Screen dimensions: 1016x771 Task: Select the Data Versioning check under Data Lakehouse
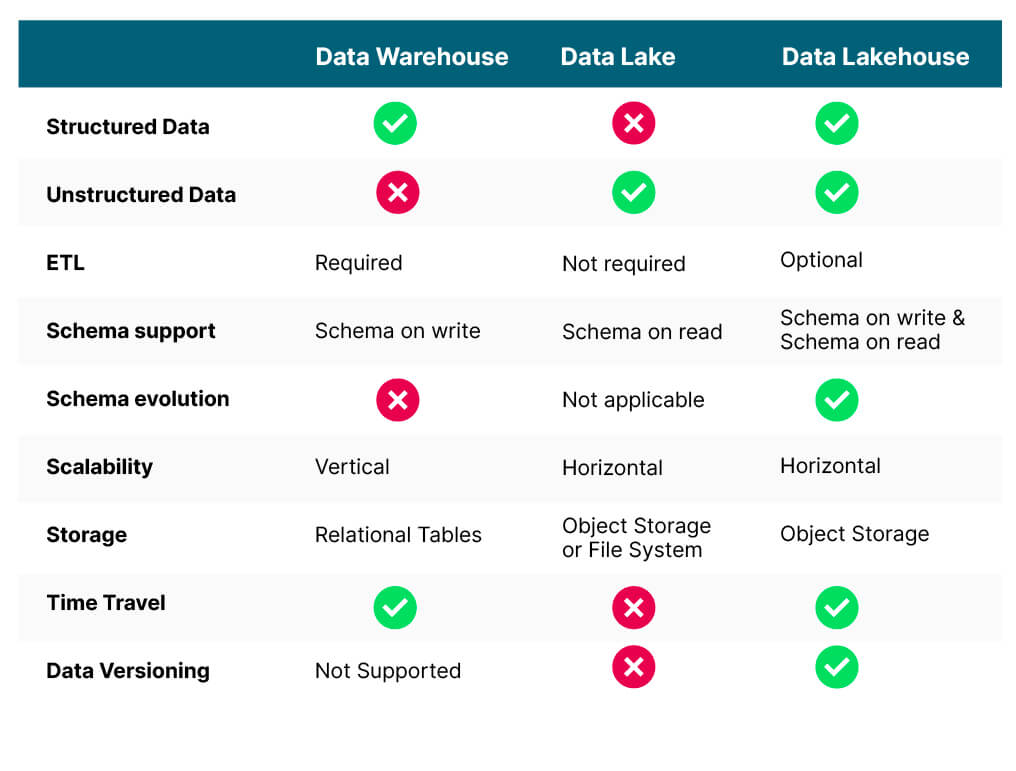[x=836, y=667]
